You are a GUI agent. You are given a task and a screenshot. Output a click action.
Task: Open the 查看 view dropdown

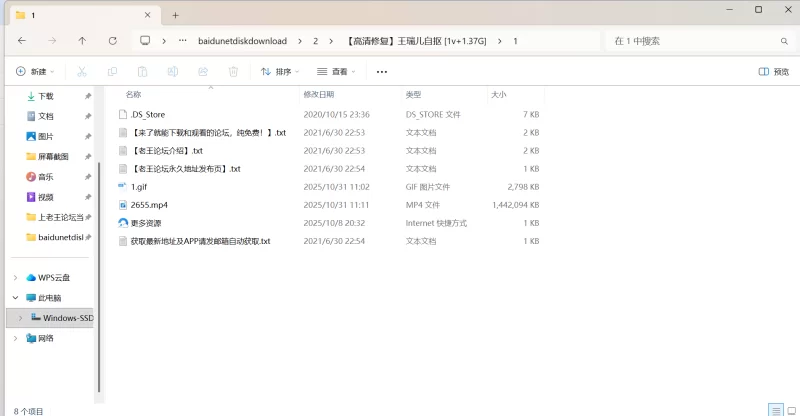336,71
